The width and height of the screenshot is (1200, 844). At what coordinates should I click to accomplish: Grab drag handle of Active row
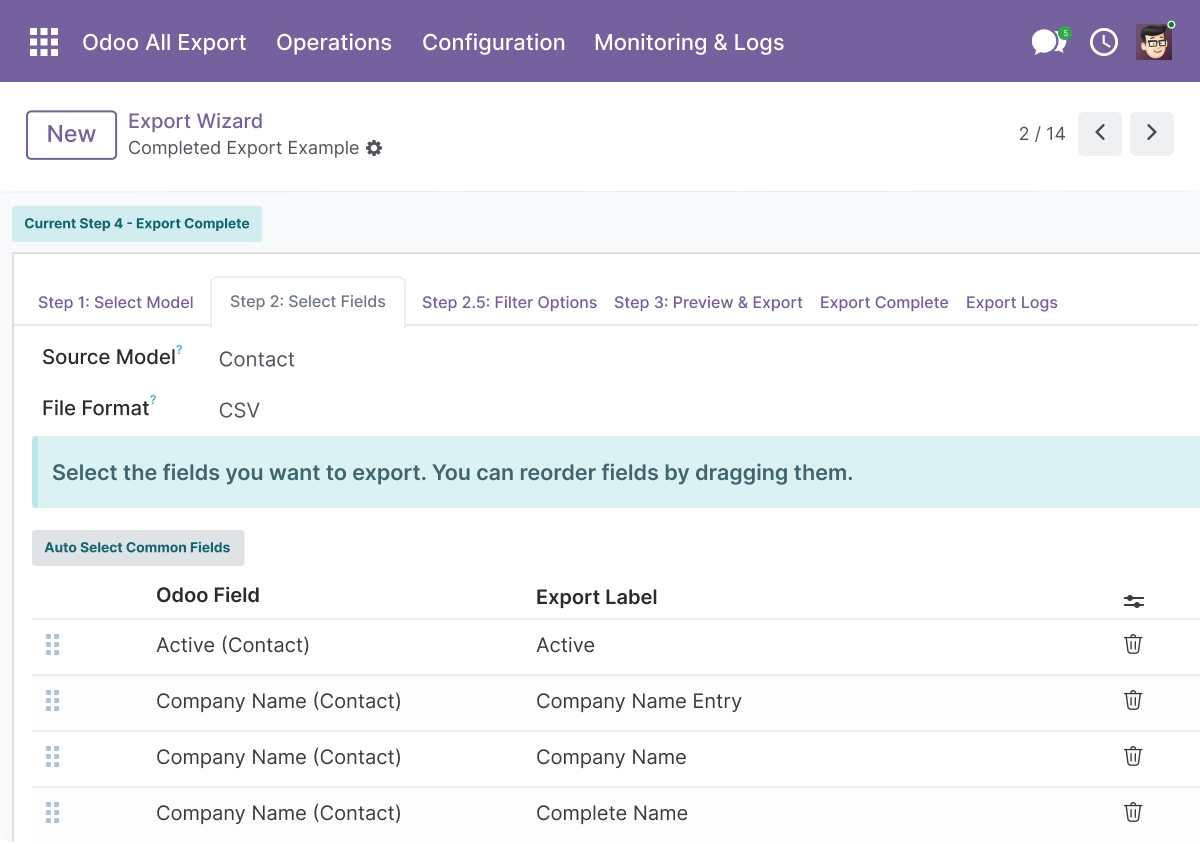[x=53, y=645]
